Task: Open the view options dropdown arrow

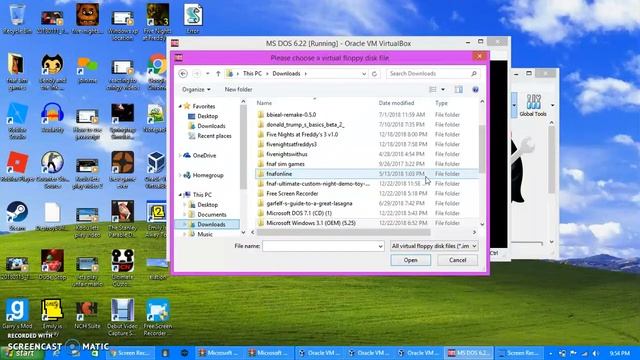Action: [x=443, y=89]
